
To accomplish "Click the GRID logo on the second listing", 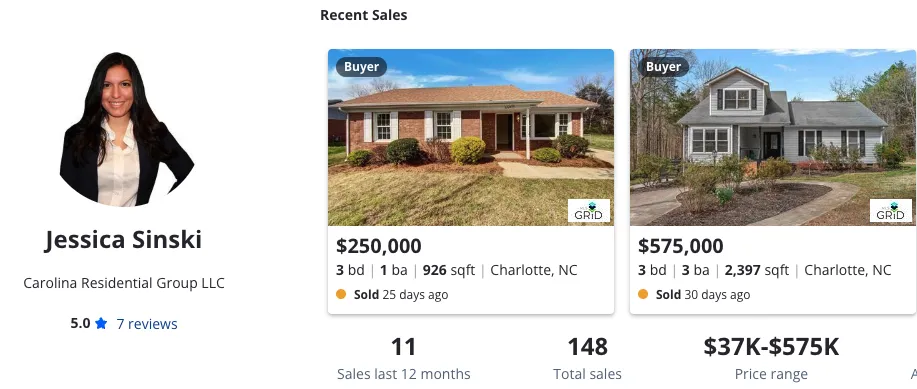I will 891,211.
